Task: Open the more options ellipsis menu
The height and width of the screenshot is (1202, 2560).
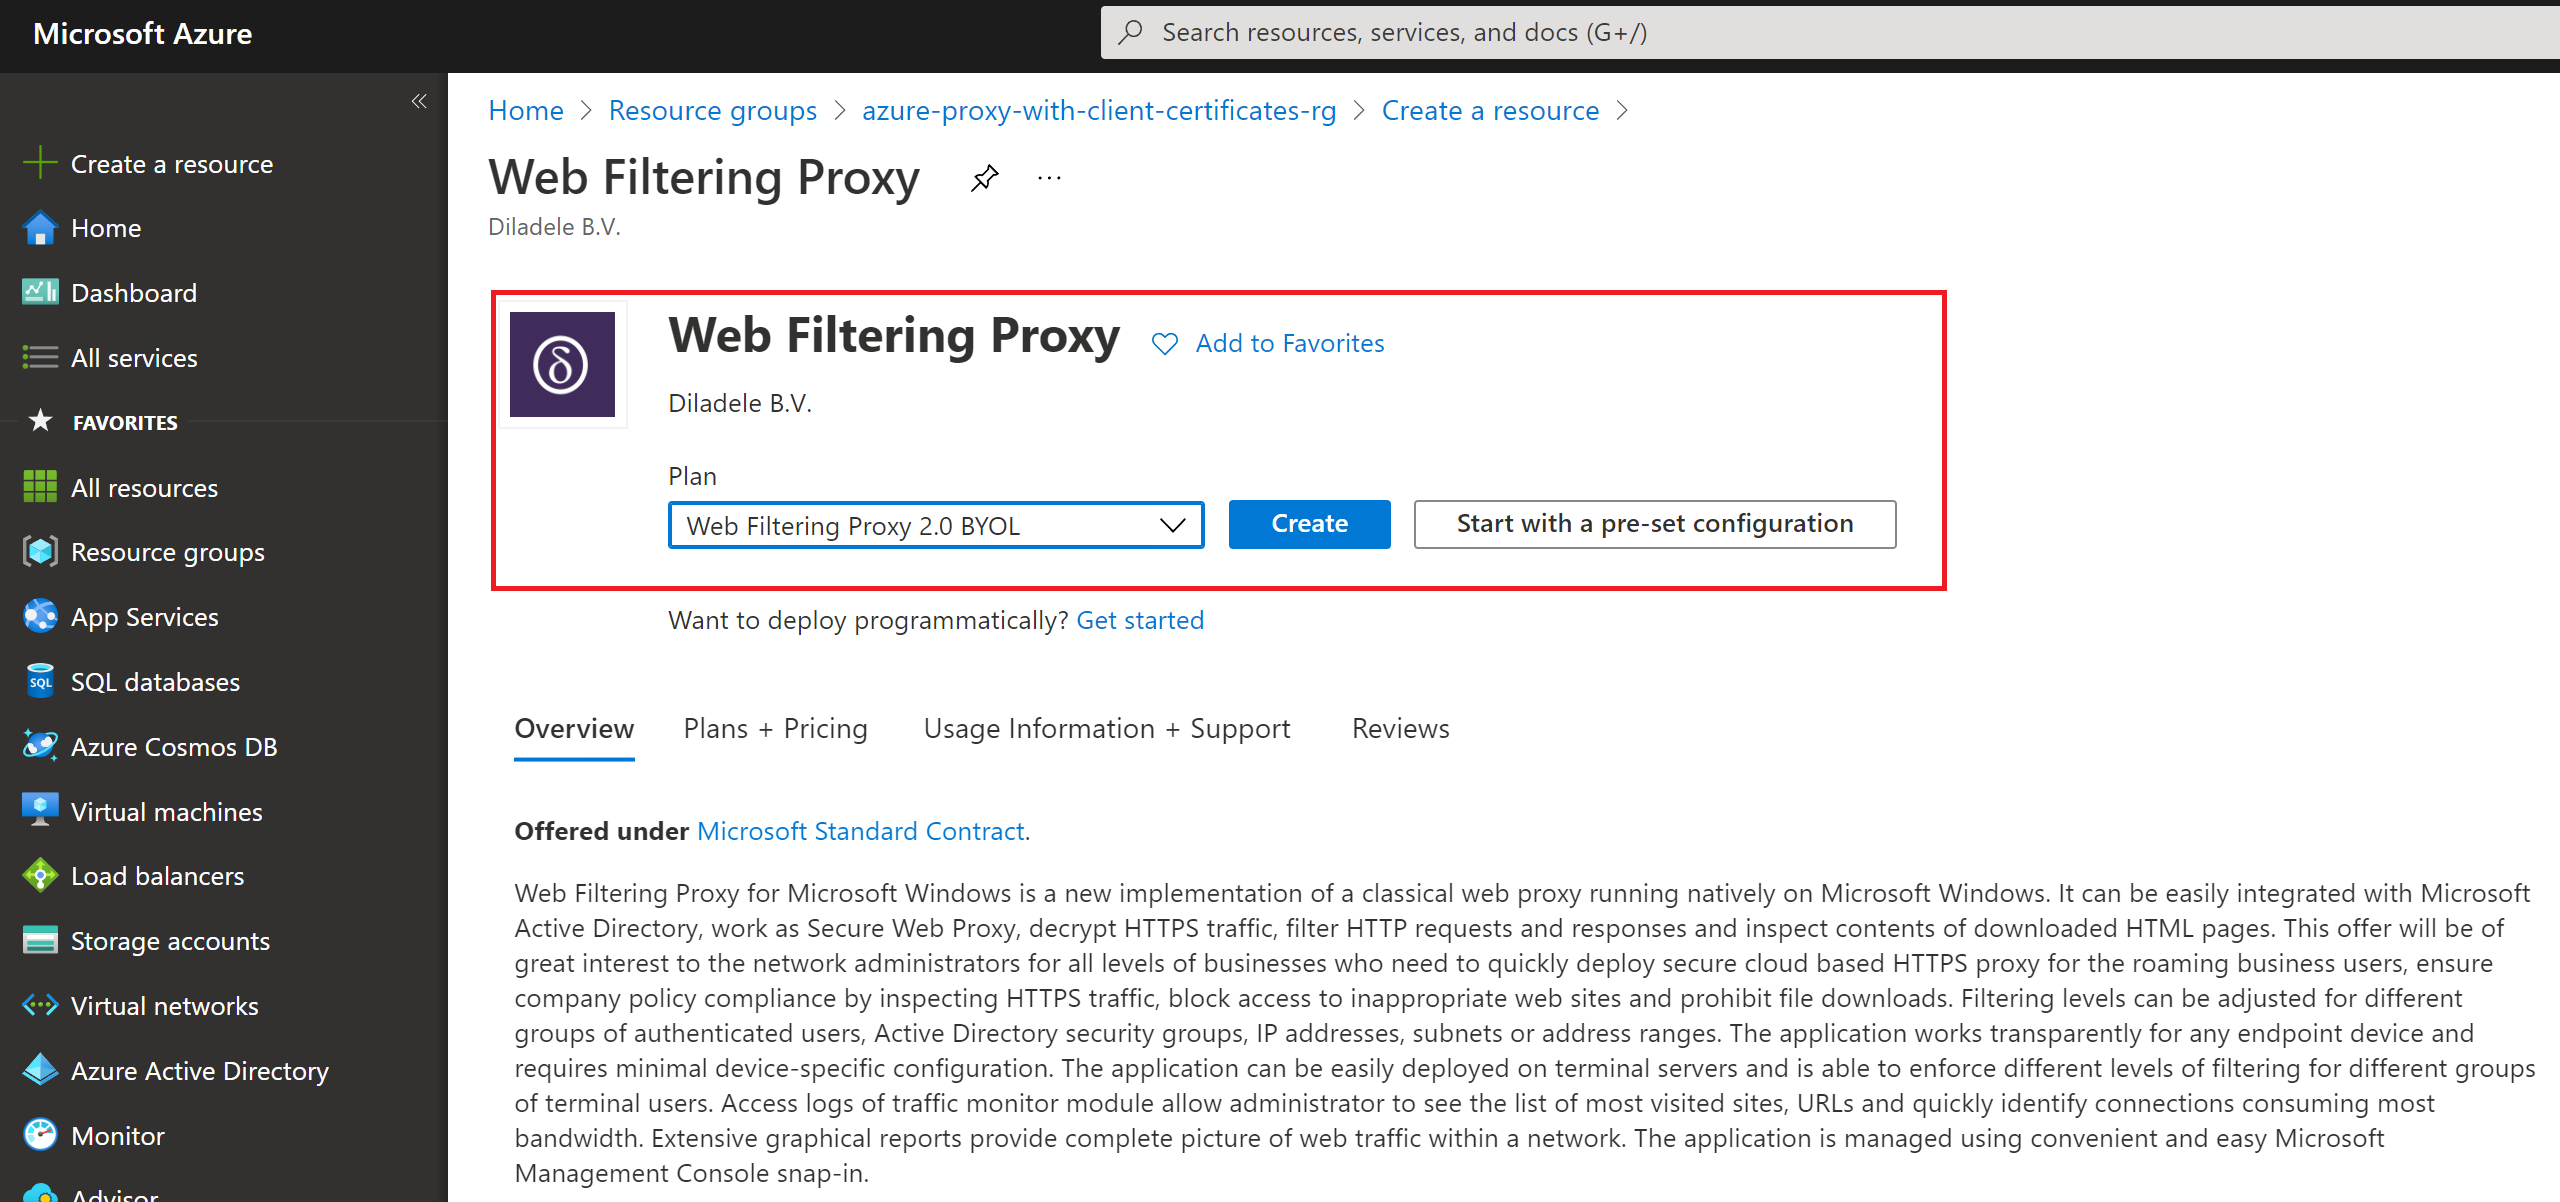Action: coord(1049,178)
